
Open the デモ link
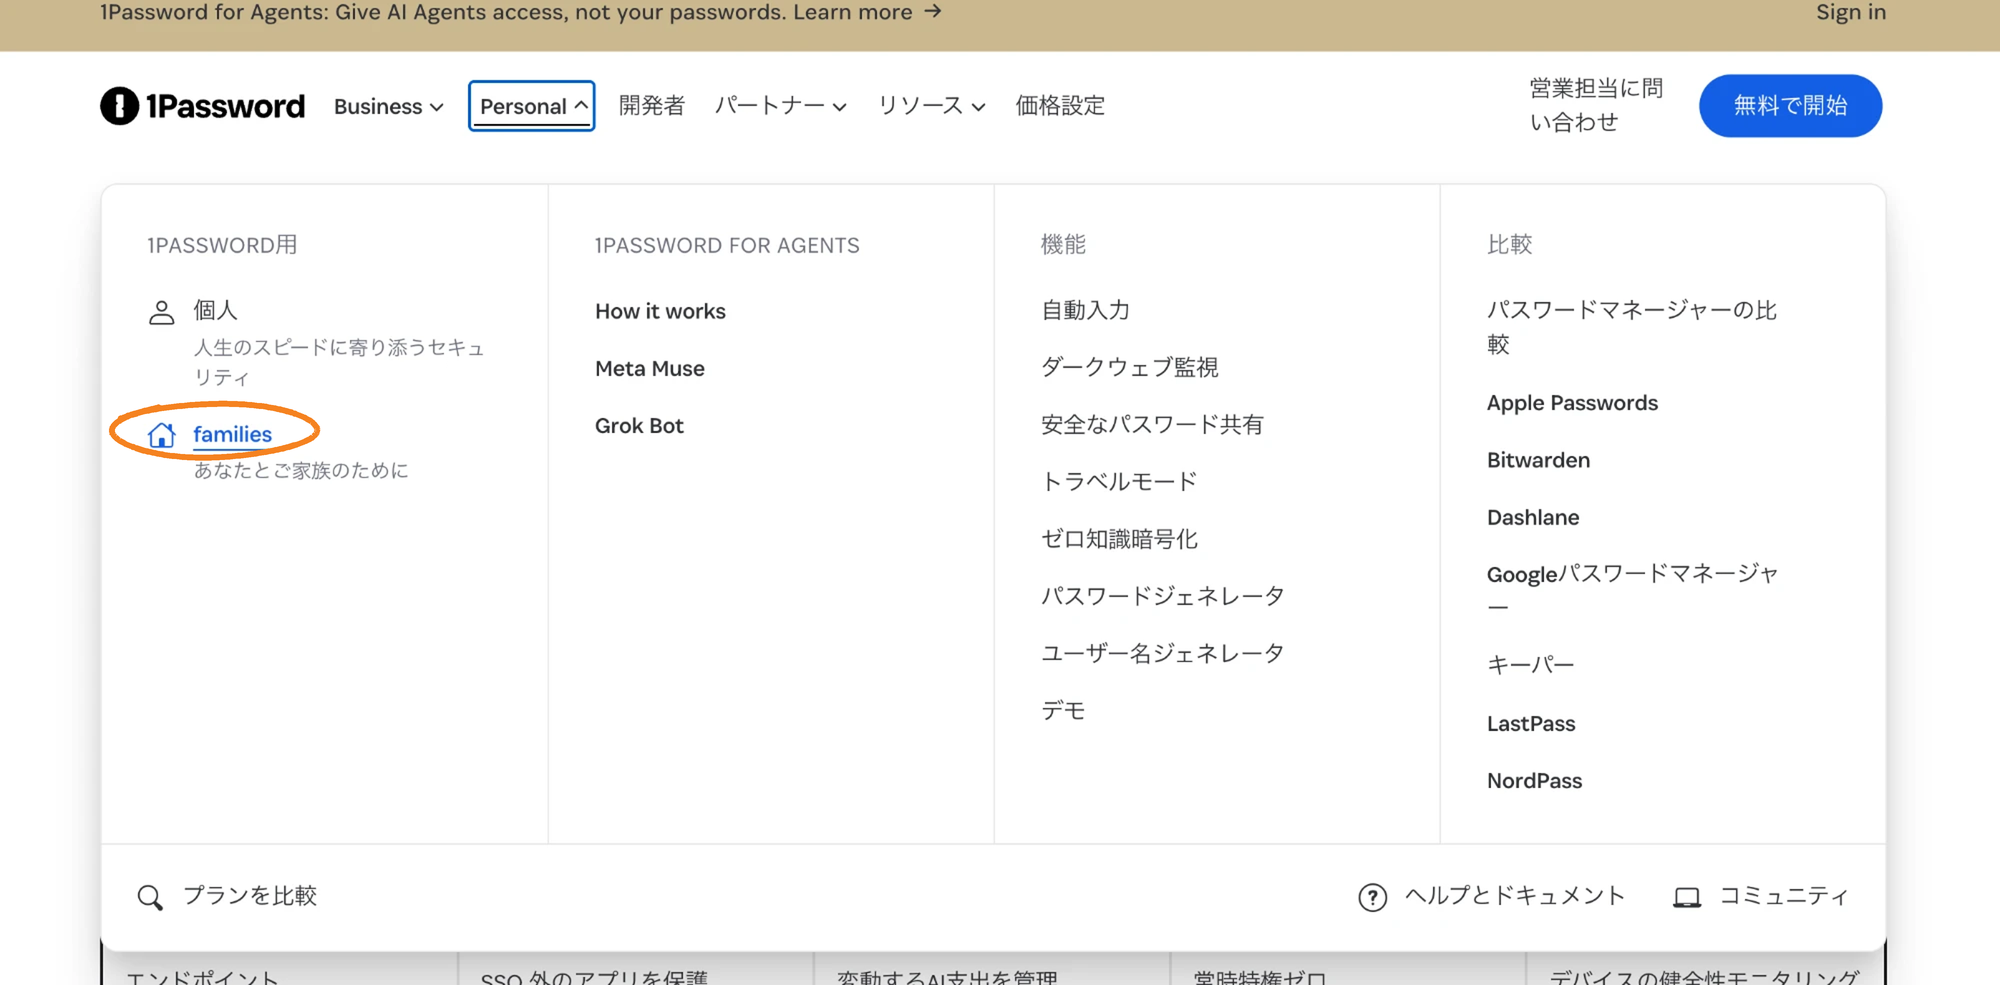pos(1063,710)
